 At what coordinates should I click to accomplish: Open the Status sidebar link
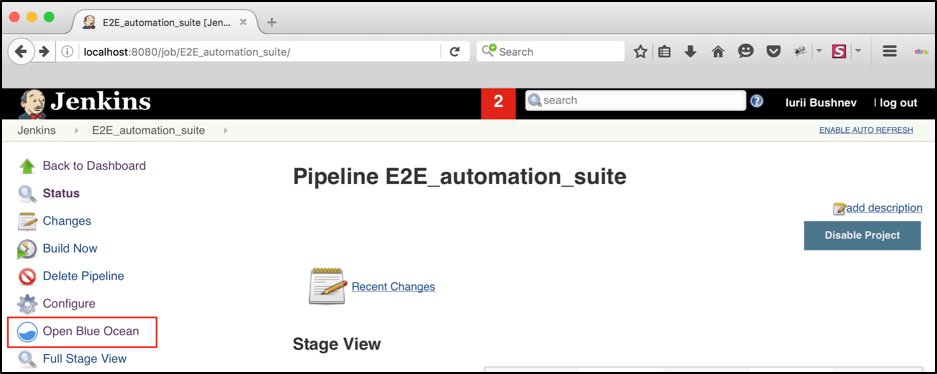[61, 194]
